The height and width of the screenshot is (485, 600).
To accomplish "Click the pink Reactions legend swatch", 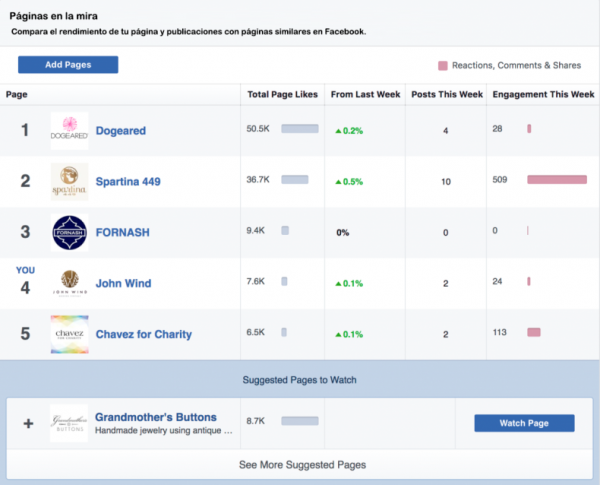I will point(442,66).
